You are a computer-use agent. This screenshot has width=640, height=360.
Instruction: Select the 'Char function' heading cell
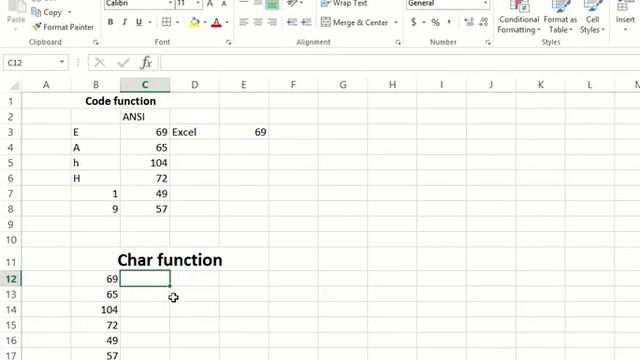click(170, 260)
